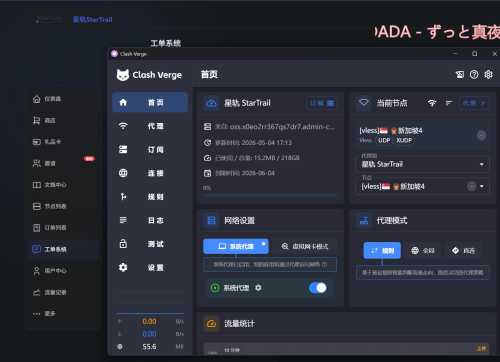This screenshot has height=362, width=500.
Task: Click the delay badge inside 节点 dropdown field
Action: coord(471,186)
